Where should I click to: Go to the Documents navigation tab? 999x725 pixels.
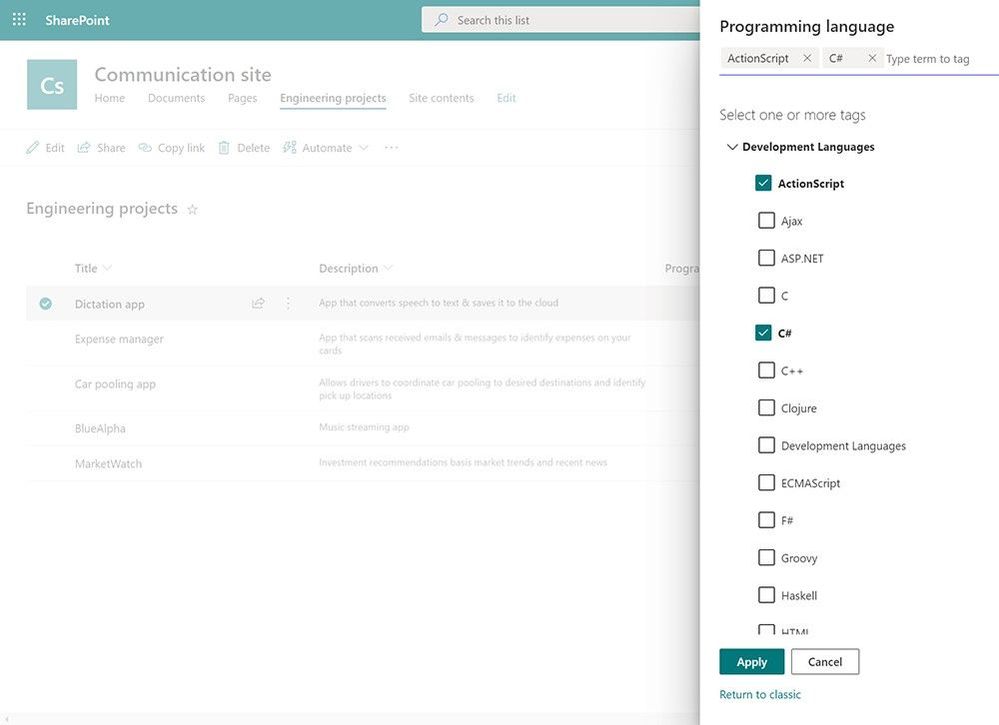[176, 98]
